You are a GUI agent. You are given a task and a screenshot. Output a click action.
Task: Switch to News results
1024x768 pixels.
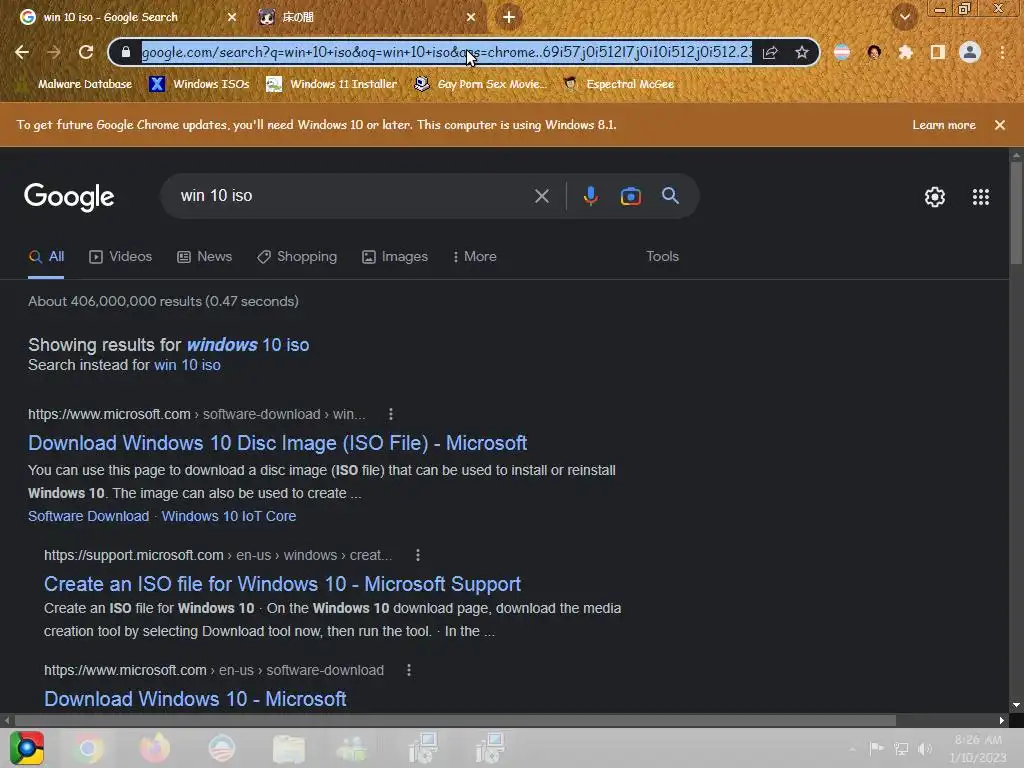[204, 257]
